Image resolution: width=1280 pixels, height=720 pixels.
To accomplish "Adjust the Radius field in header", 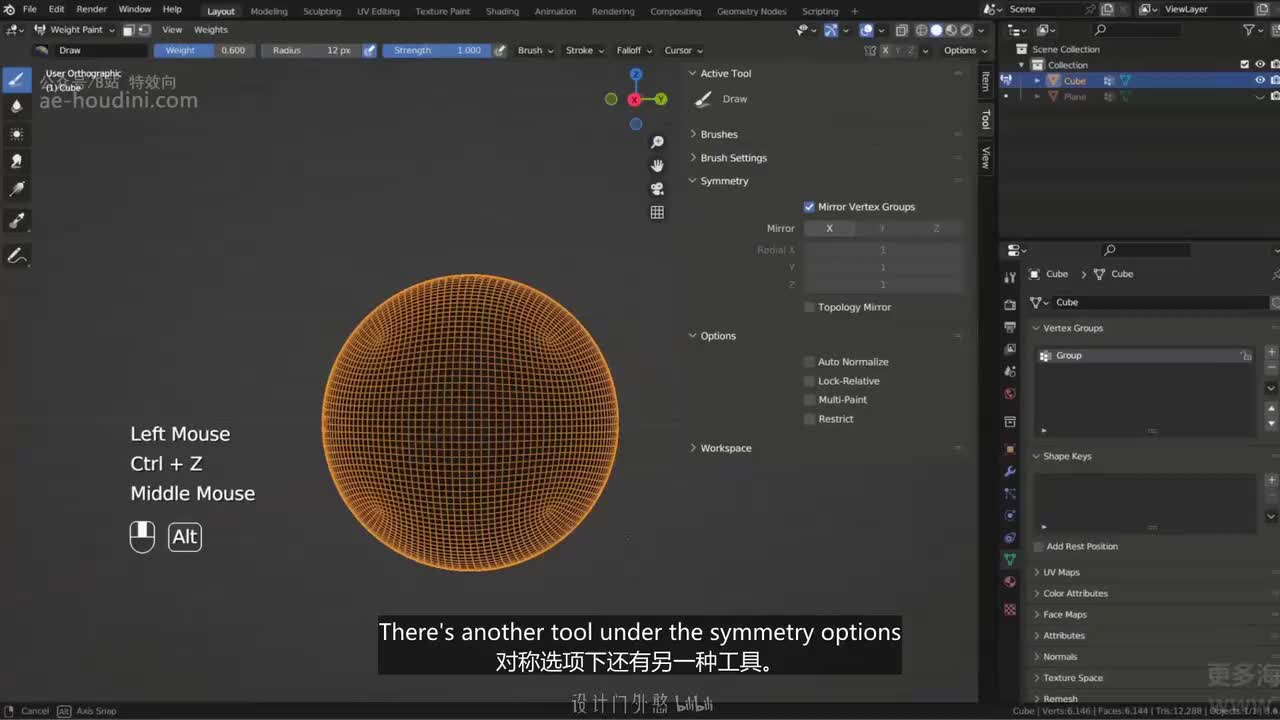I will pyautogui.click(x=311, y=50).
